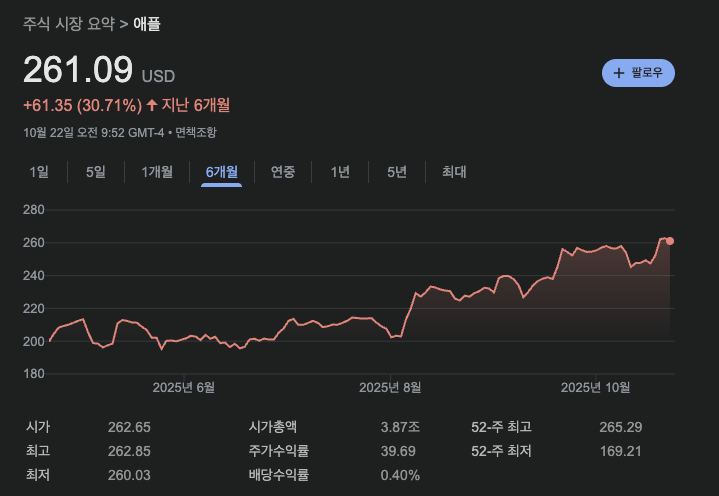View the 5년 price history tab
The image size is (719, 496).
point(396,172)
